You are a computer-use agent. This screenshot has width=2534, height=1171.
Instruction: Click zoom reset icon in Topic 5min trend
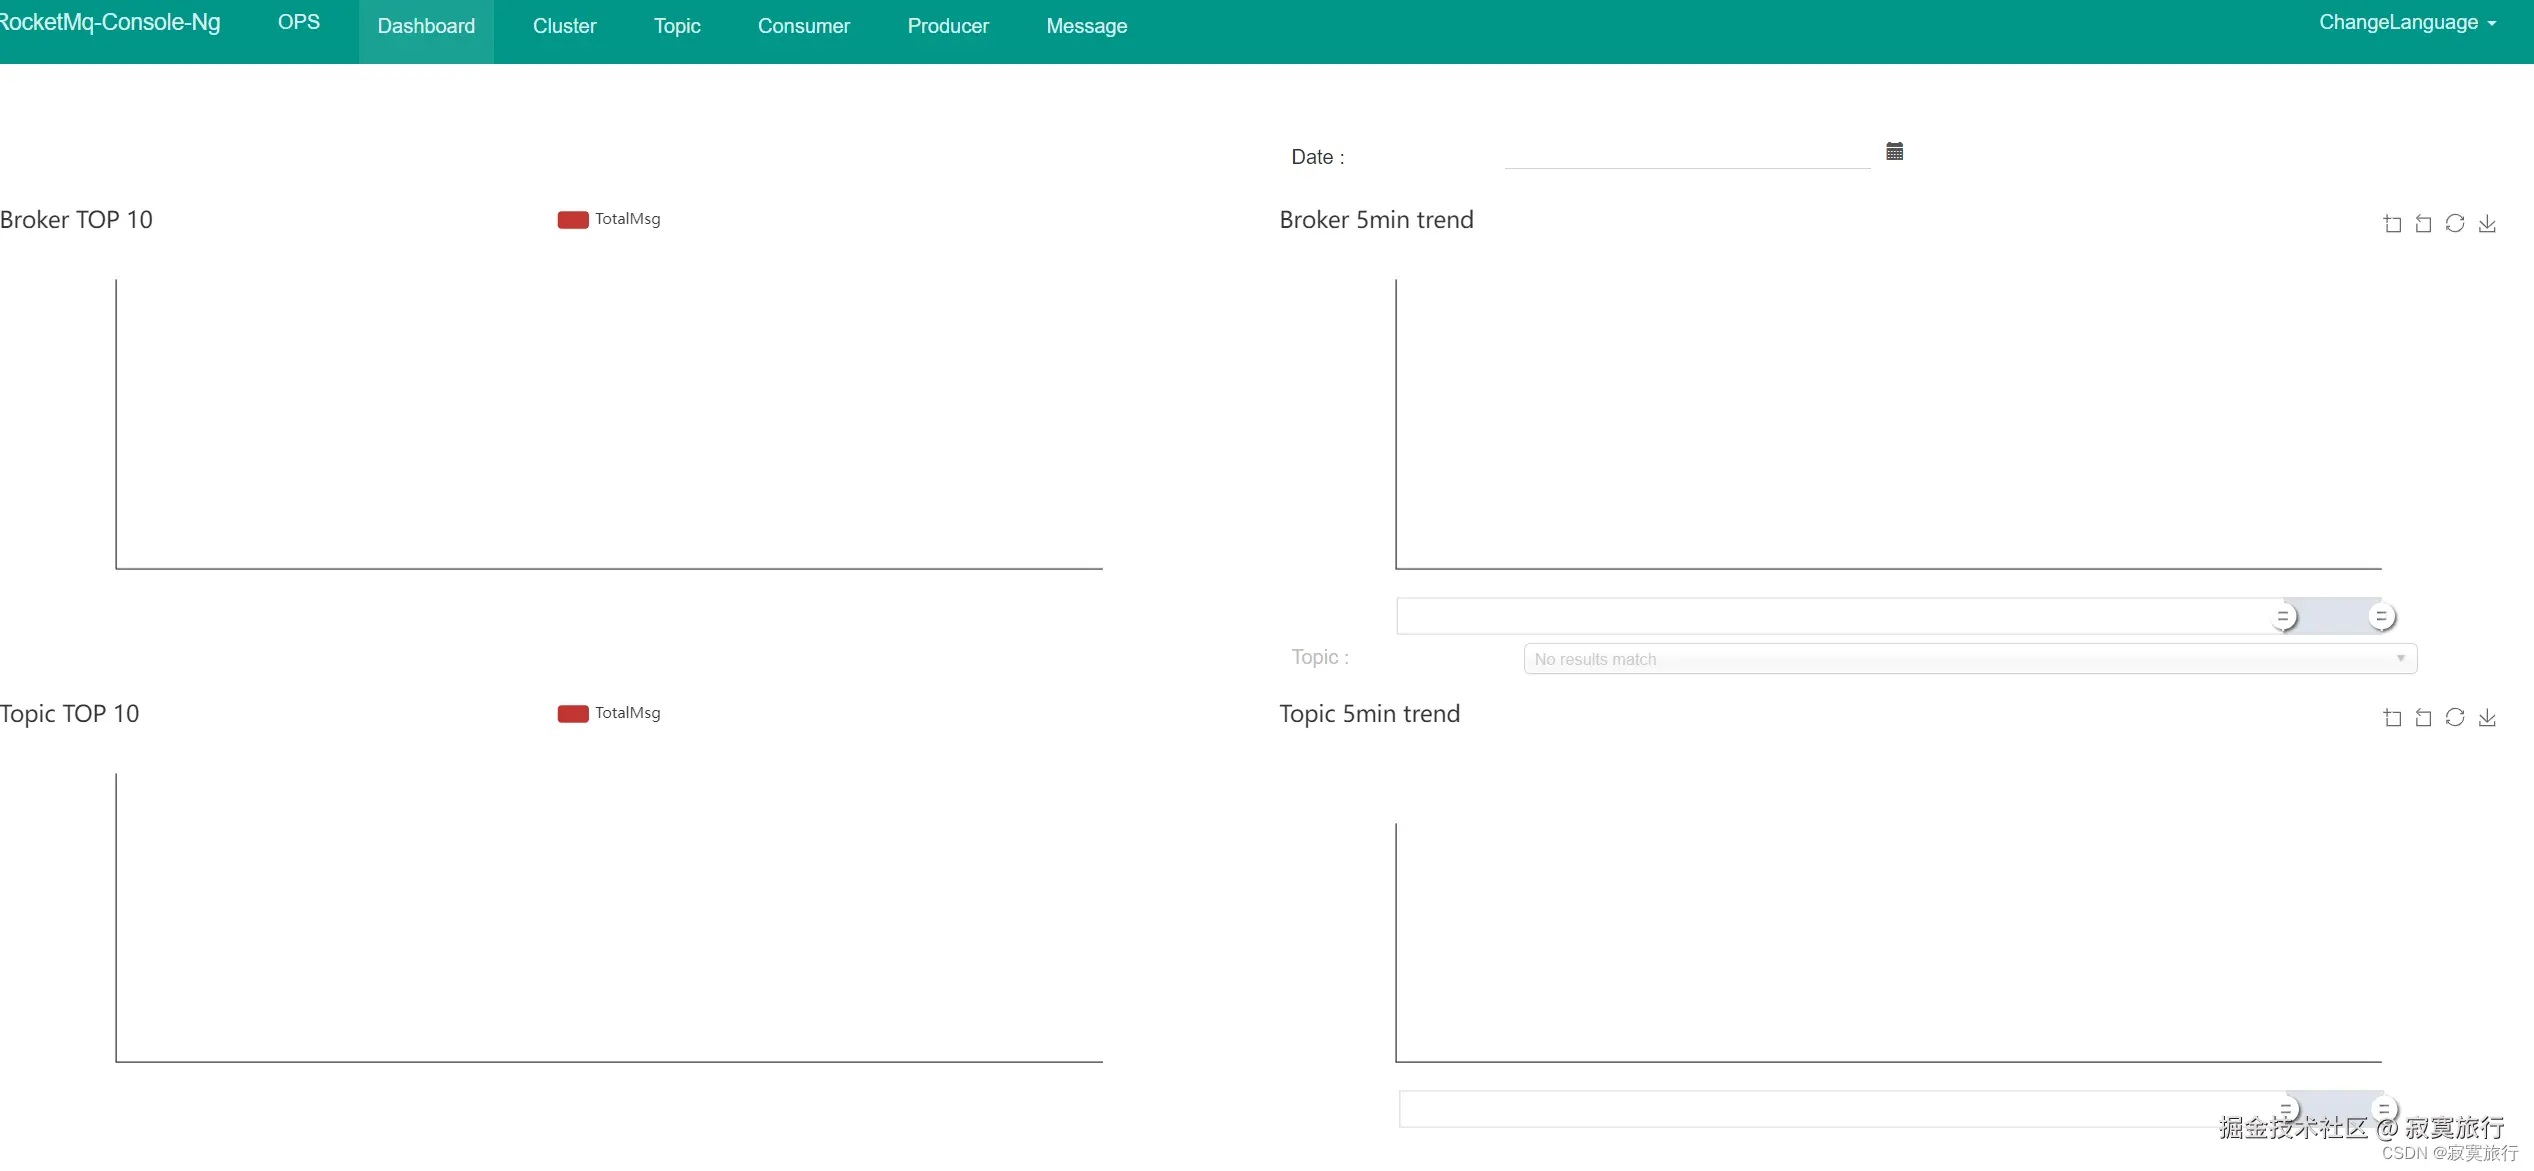tap(2423, 718)
